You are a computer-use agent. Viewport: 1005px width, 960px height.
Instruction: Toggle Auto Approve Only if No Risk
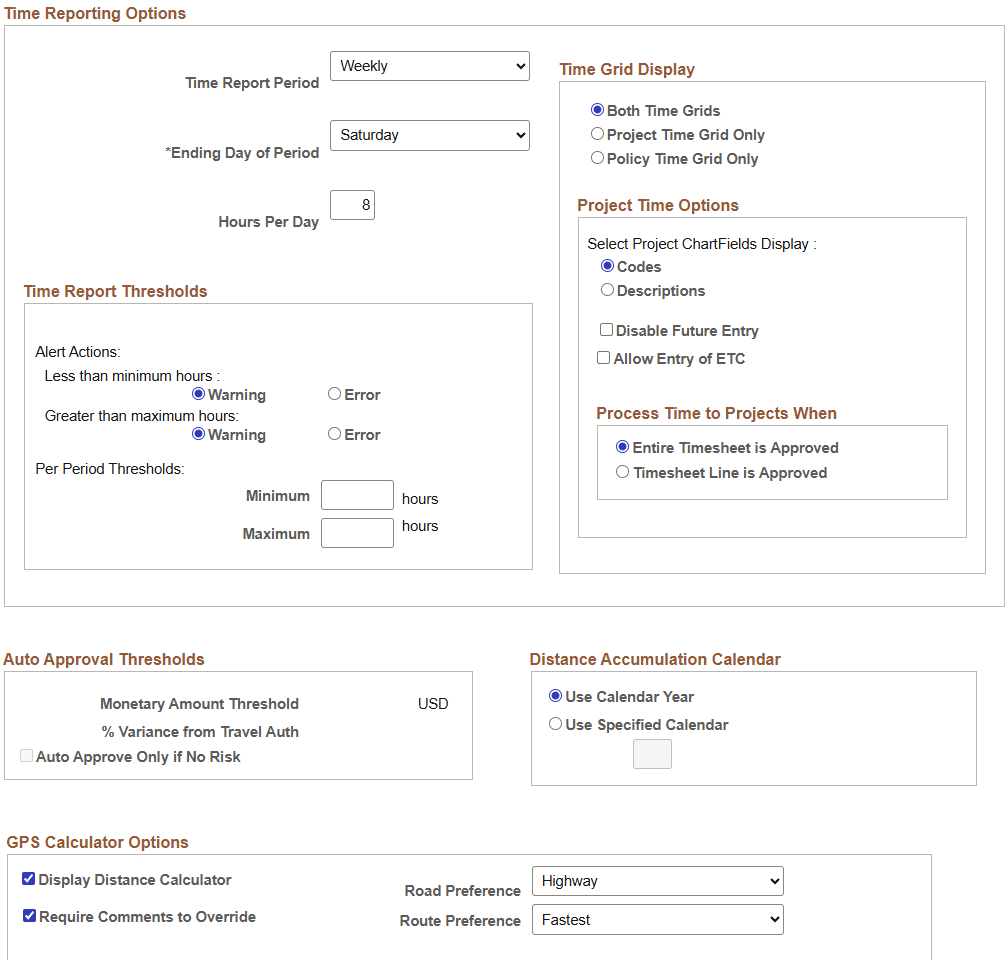(27, 756)
